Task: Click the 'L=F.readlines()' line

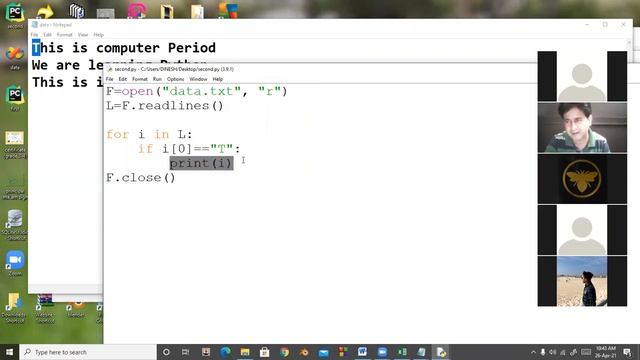Action: coord(165,106)
